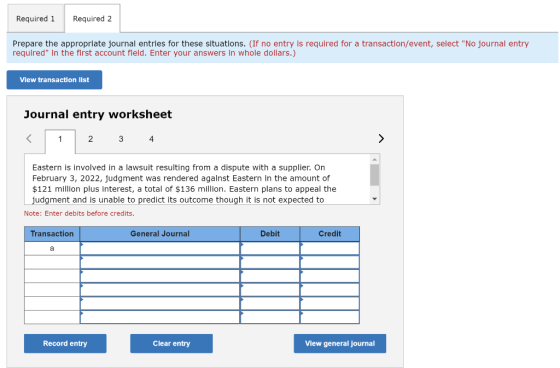Click the Debit field in fifth row
This screenshot has width=560, height=368.
coord(270,303)
